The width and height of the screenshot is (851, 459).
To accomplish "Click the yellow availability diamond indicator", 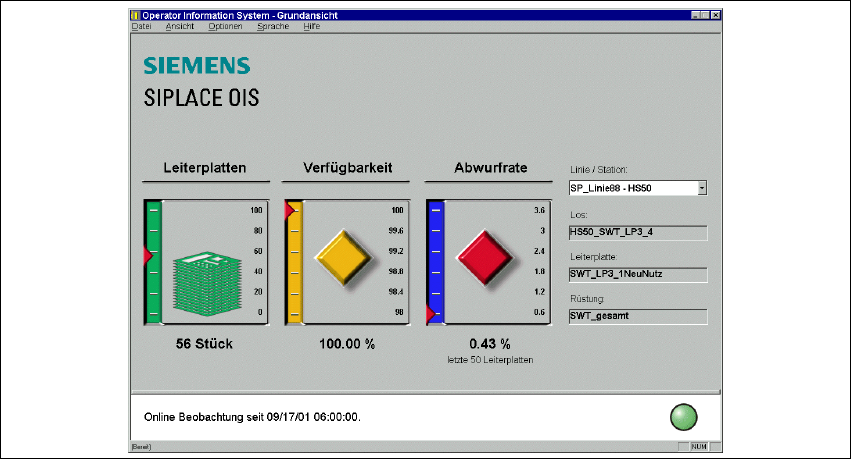I will click(x=344, y=258).
